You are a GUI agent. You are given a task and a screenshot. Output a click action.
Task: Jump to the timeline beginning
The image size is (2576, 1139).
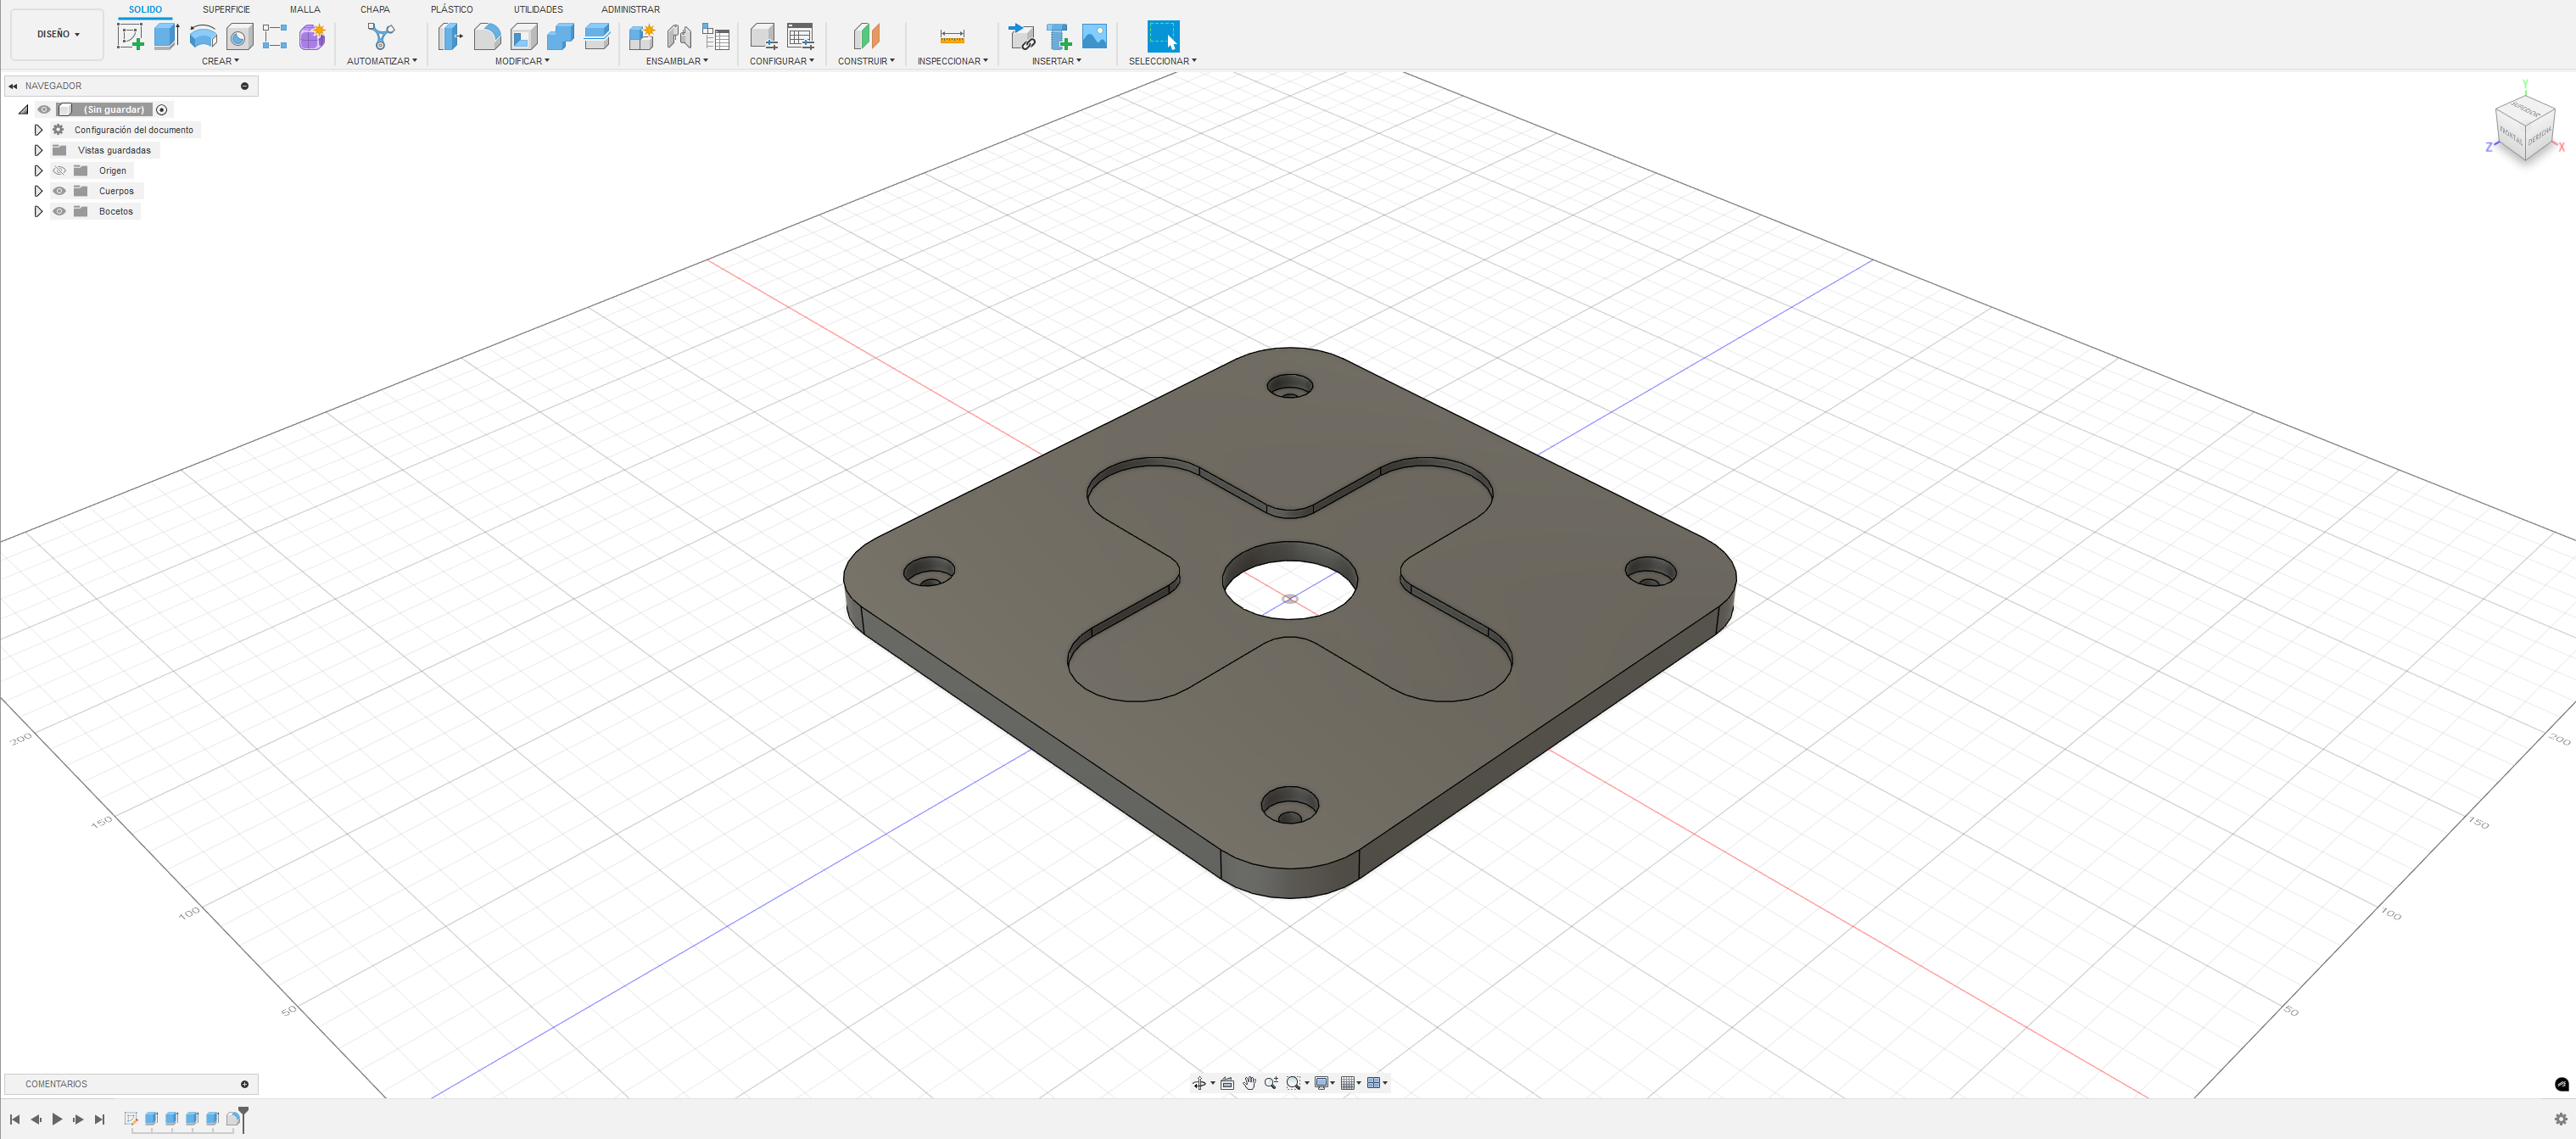(x=15, y=1119)
